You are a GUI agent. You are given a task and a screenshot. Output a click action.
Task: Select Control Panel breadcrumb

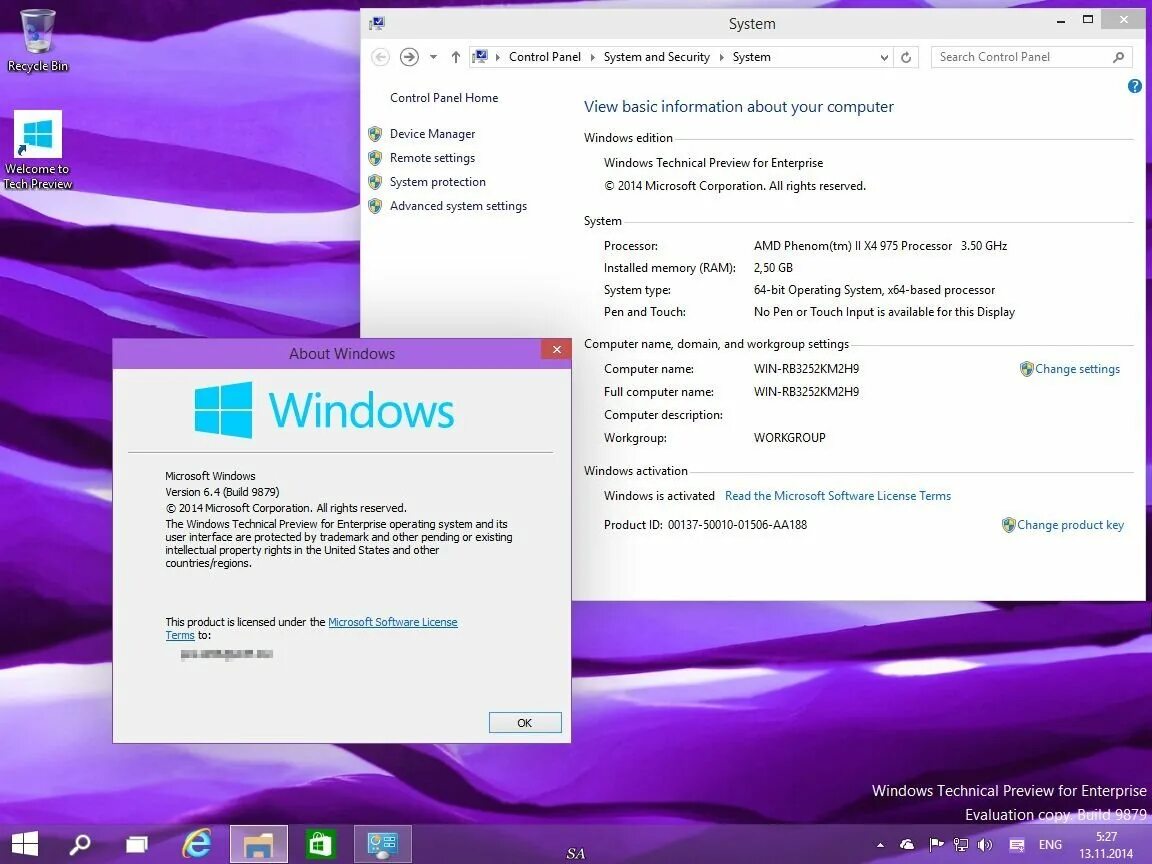click(x=544, y=57)
